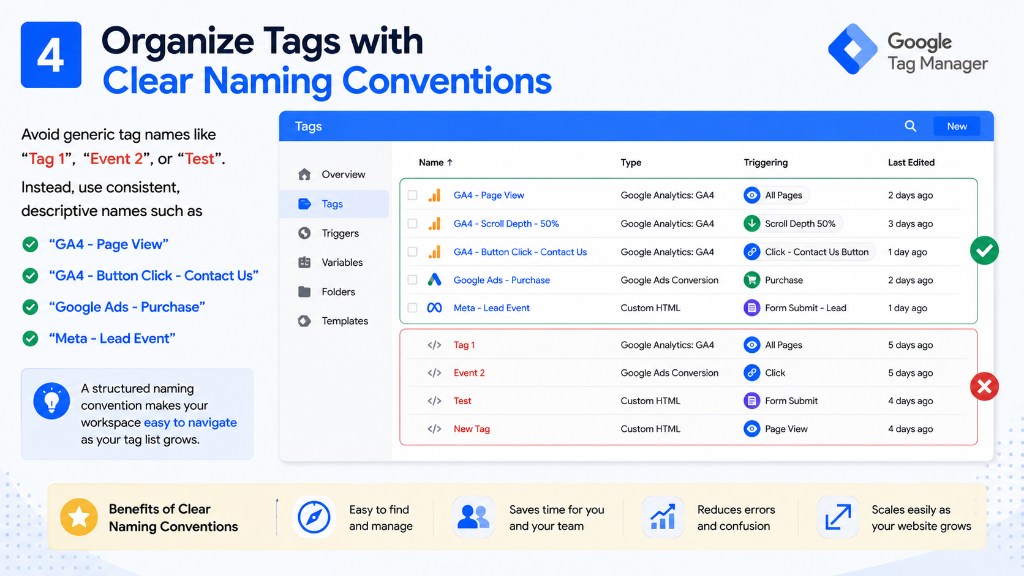1024x576 pixels.
Task: Check the GA4 - Scroll Depth - 50% checkbox
Action: pos(412,223)
